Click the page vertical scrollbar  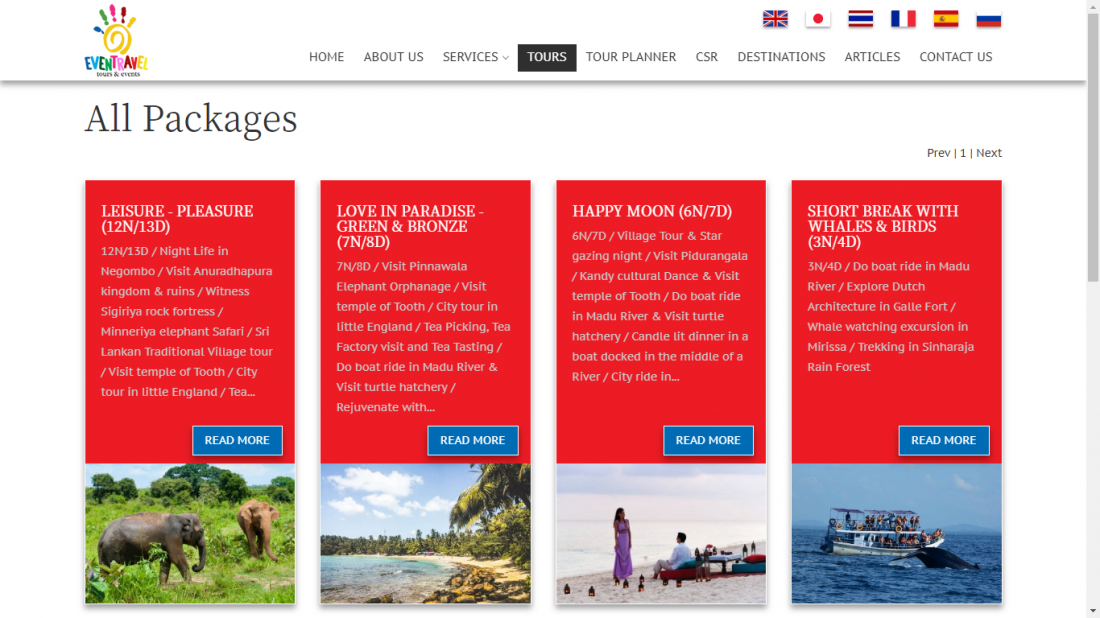pos(1093,309)
